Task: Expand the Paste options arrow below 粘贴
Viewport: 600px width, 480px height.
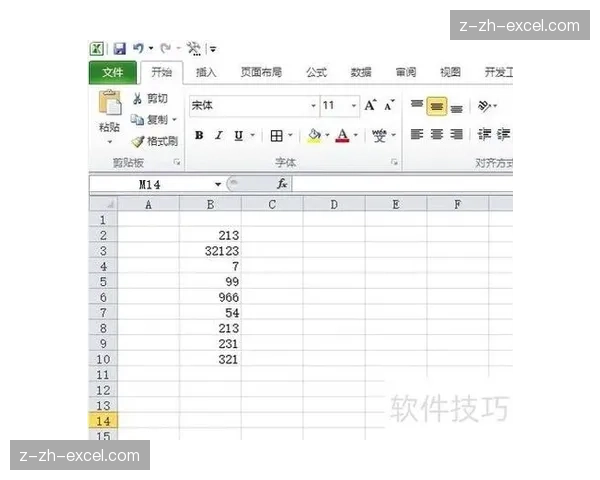Action: [x=110, y=142]
